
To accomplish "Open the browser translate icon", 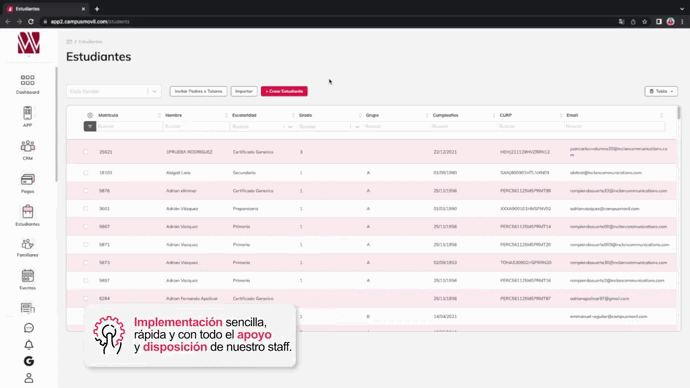I will [621, 22].
